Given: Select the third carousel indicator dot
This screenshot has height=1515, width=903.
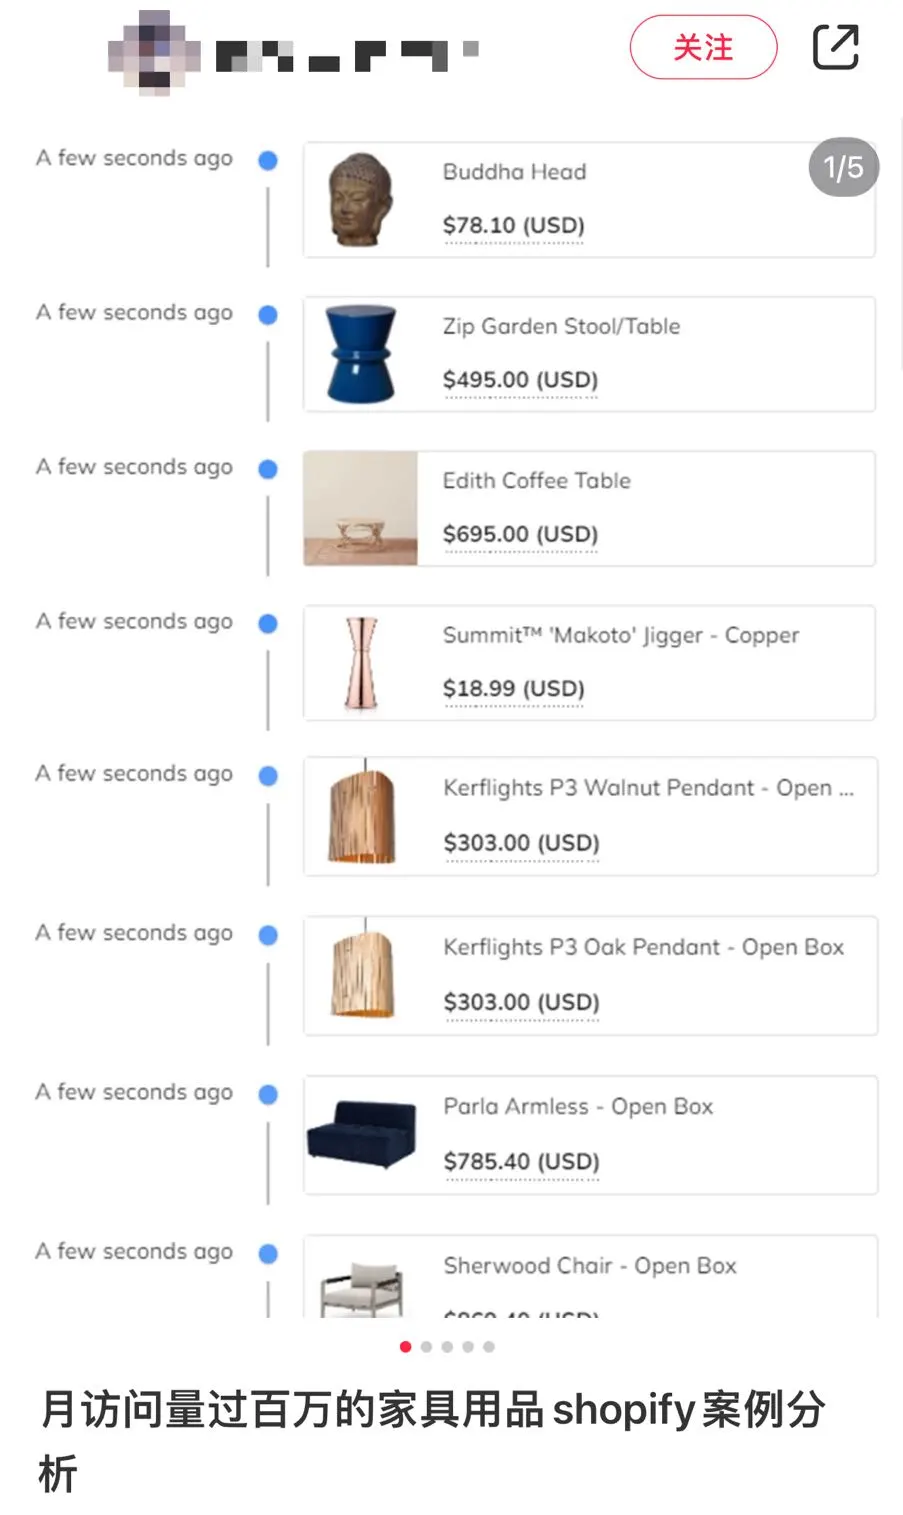Looking at the screenshot, I should point(447,1347).
